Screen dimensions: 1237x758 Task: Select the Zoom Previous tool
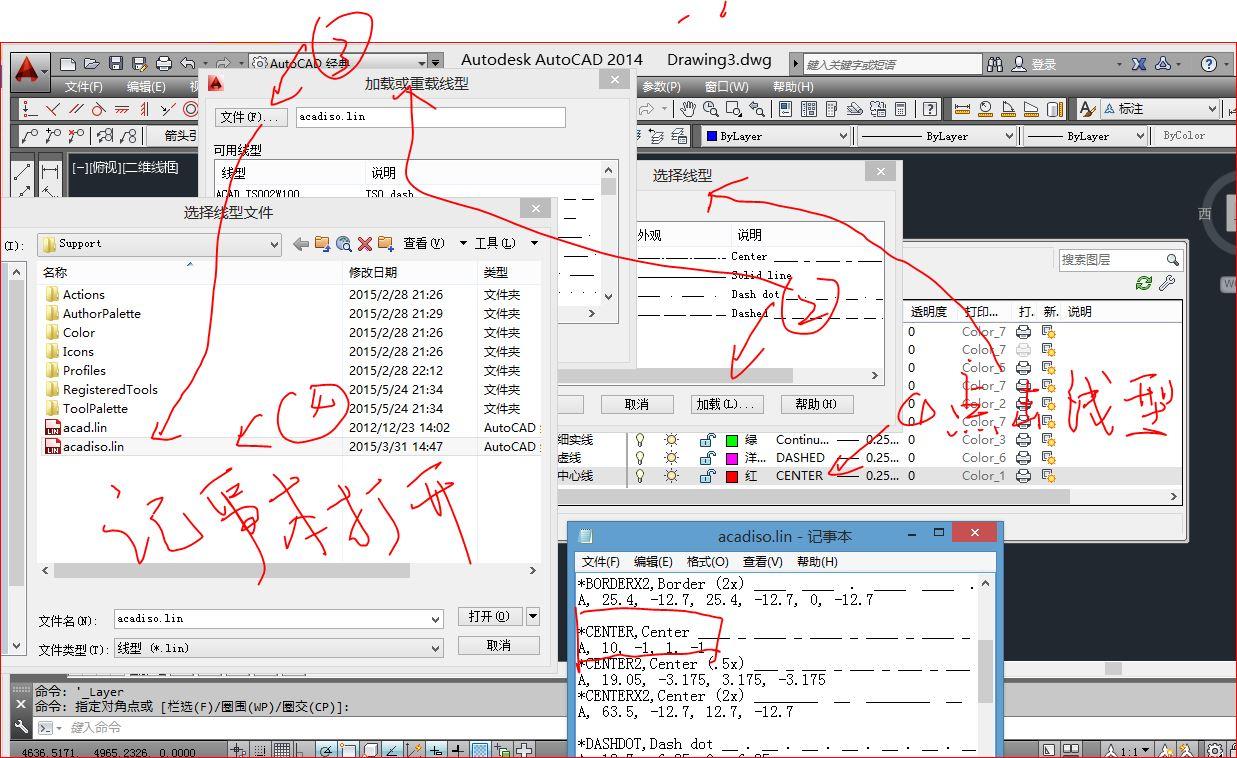point(756,109)
